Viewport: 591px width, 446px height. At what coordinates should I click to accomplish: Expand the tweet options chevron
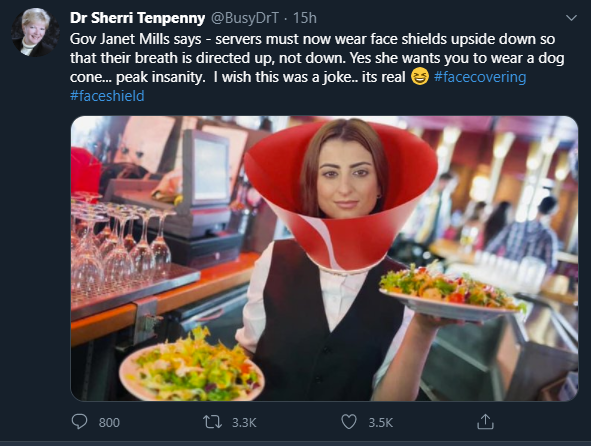(x=571, y=18)
